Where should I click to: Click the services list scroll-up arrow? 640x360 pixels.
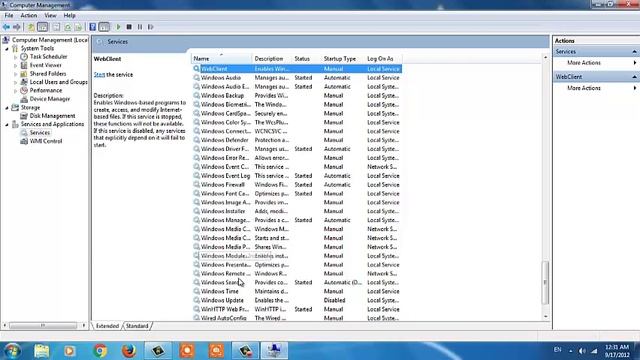545,58
